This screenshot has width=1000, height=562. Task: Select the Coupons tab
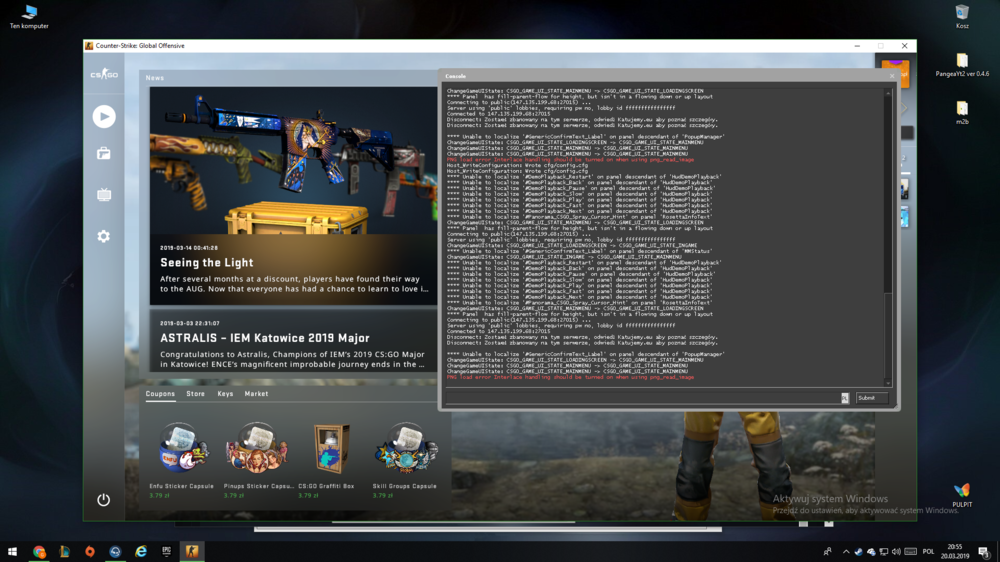(x=160, y=394)
